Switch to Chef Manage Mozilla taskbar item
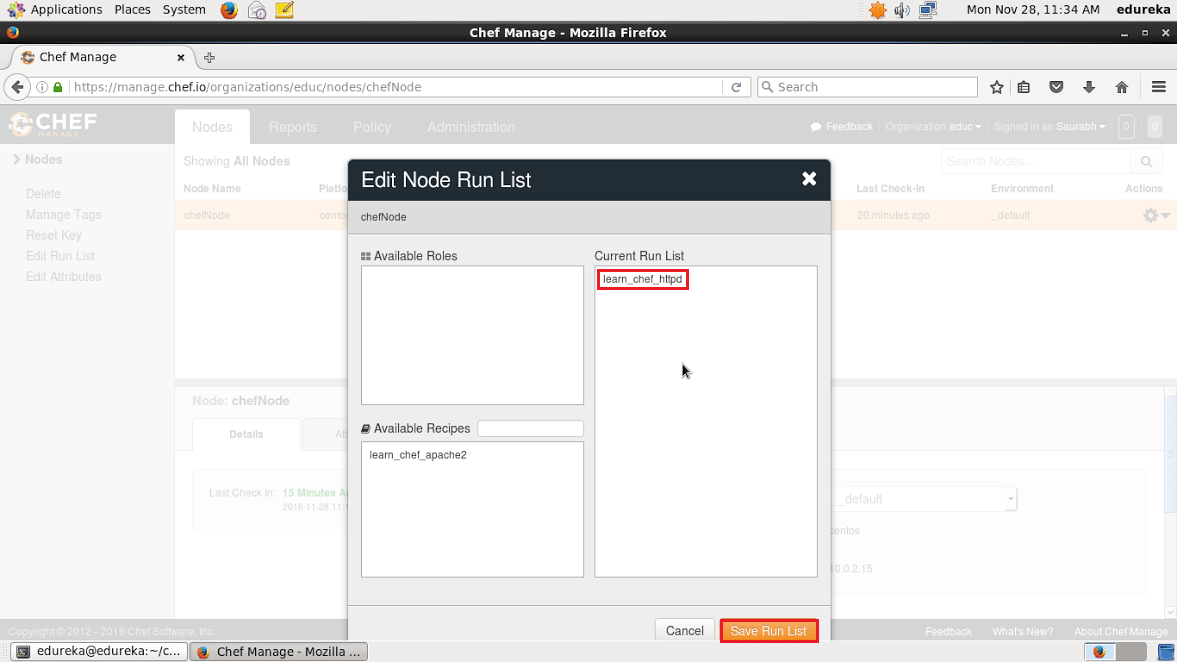The width and height of the screenshot is (1177, 662). point(278,651)
